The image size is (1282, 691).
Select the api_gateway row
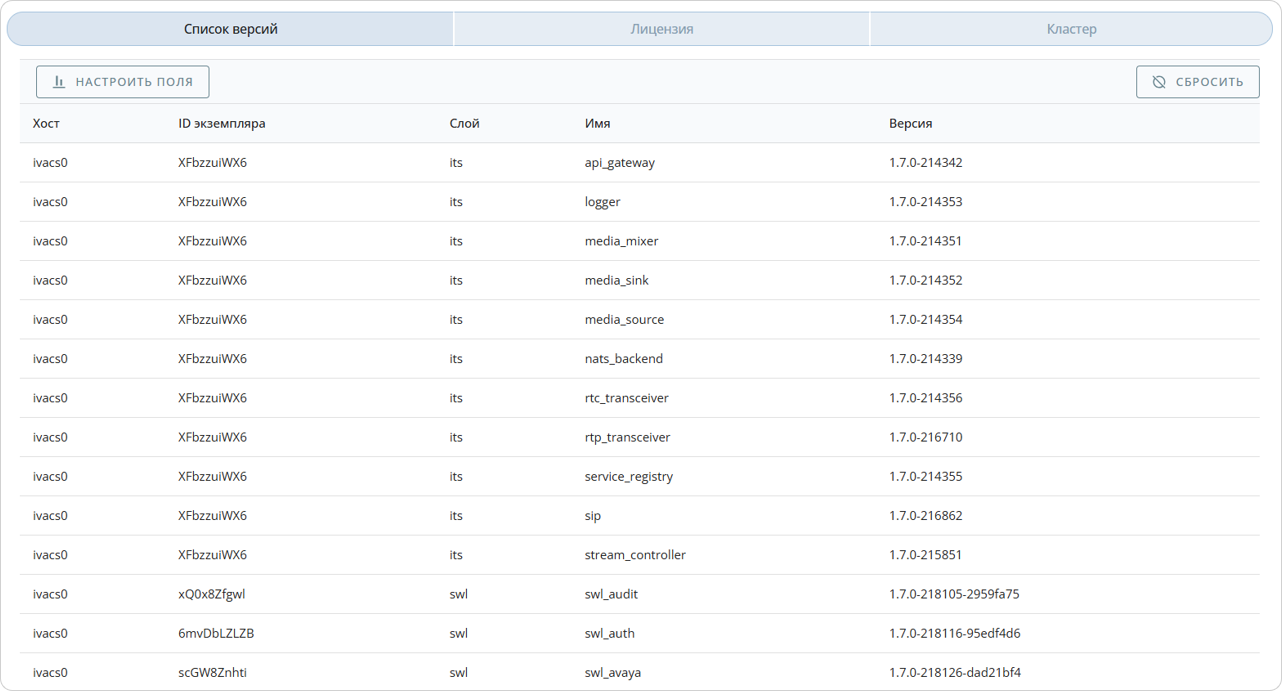pyautogui.click(x=619, y=162)
